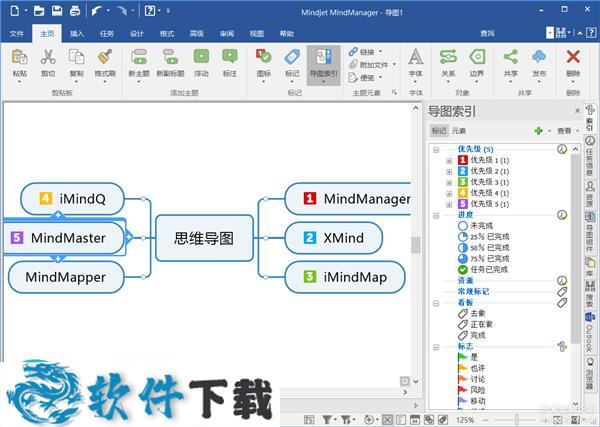Open the 文件 file menu

(16, 34)
